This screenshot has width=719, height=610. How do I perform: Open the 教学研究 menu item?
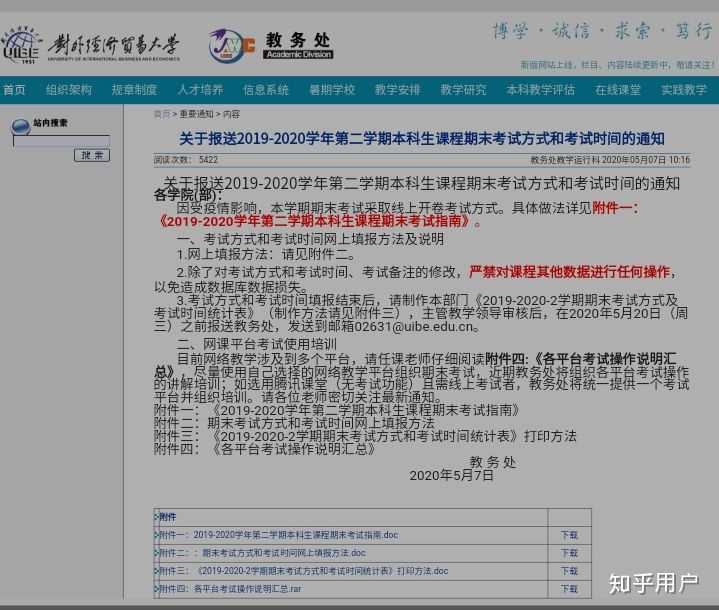tap(463, 89)
